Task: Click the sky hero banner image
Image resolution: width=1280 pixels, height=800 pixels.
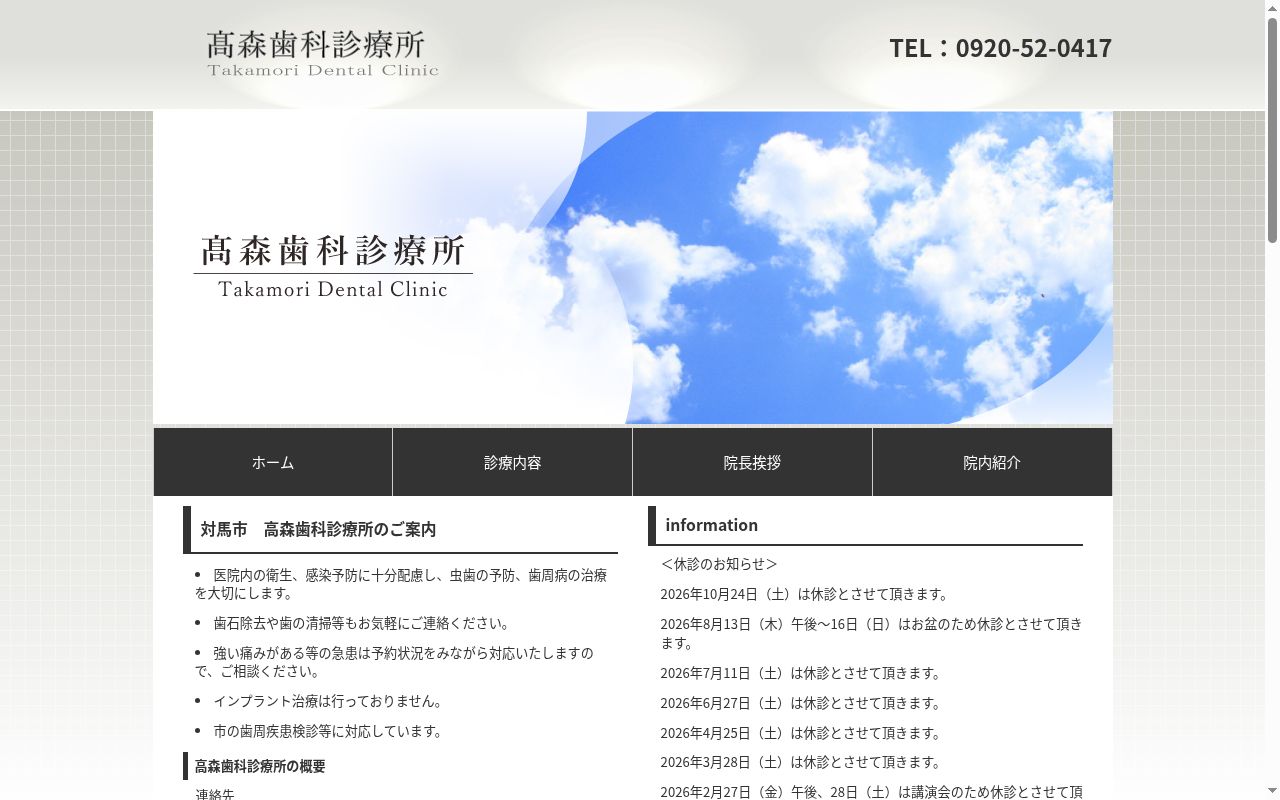Action: pos(633,267)
